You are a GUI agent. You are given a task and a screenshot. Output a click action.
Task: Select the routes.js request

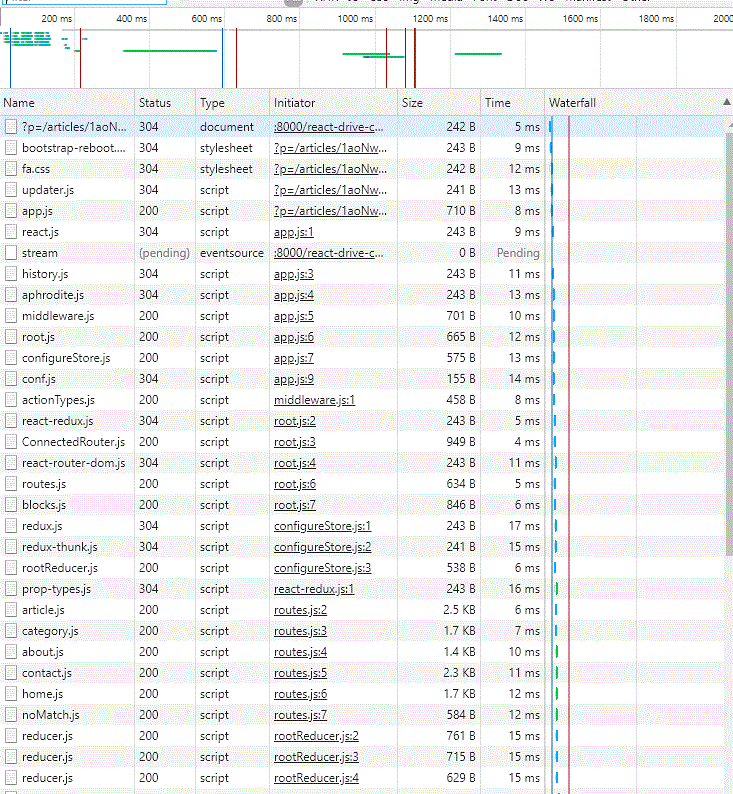point(362,484)
